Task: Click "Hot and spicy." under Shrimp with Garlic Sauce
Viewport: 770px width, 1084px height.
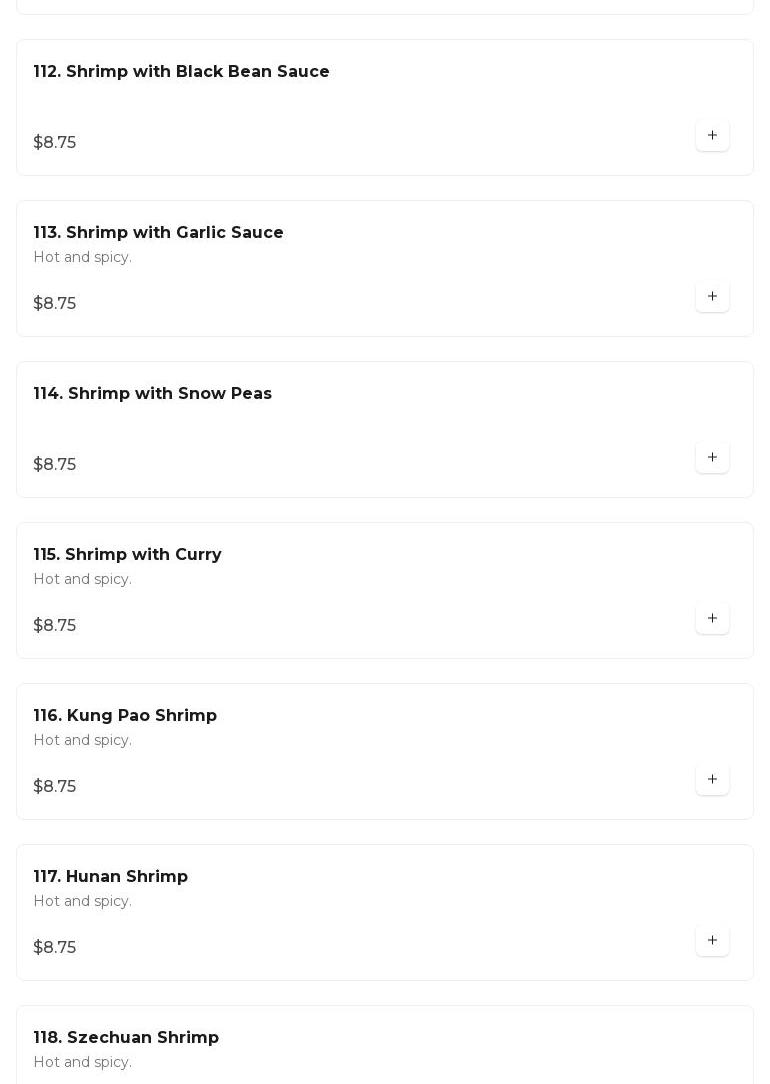Action: [x=82, y=258]
